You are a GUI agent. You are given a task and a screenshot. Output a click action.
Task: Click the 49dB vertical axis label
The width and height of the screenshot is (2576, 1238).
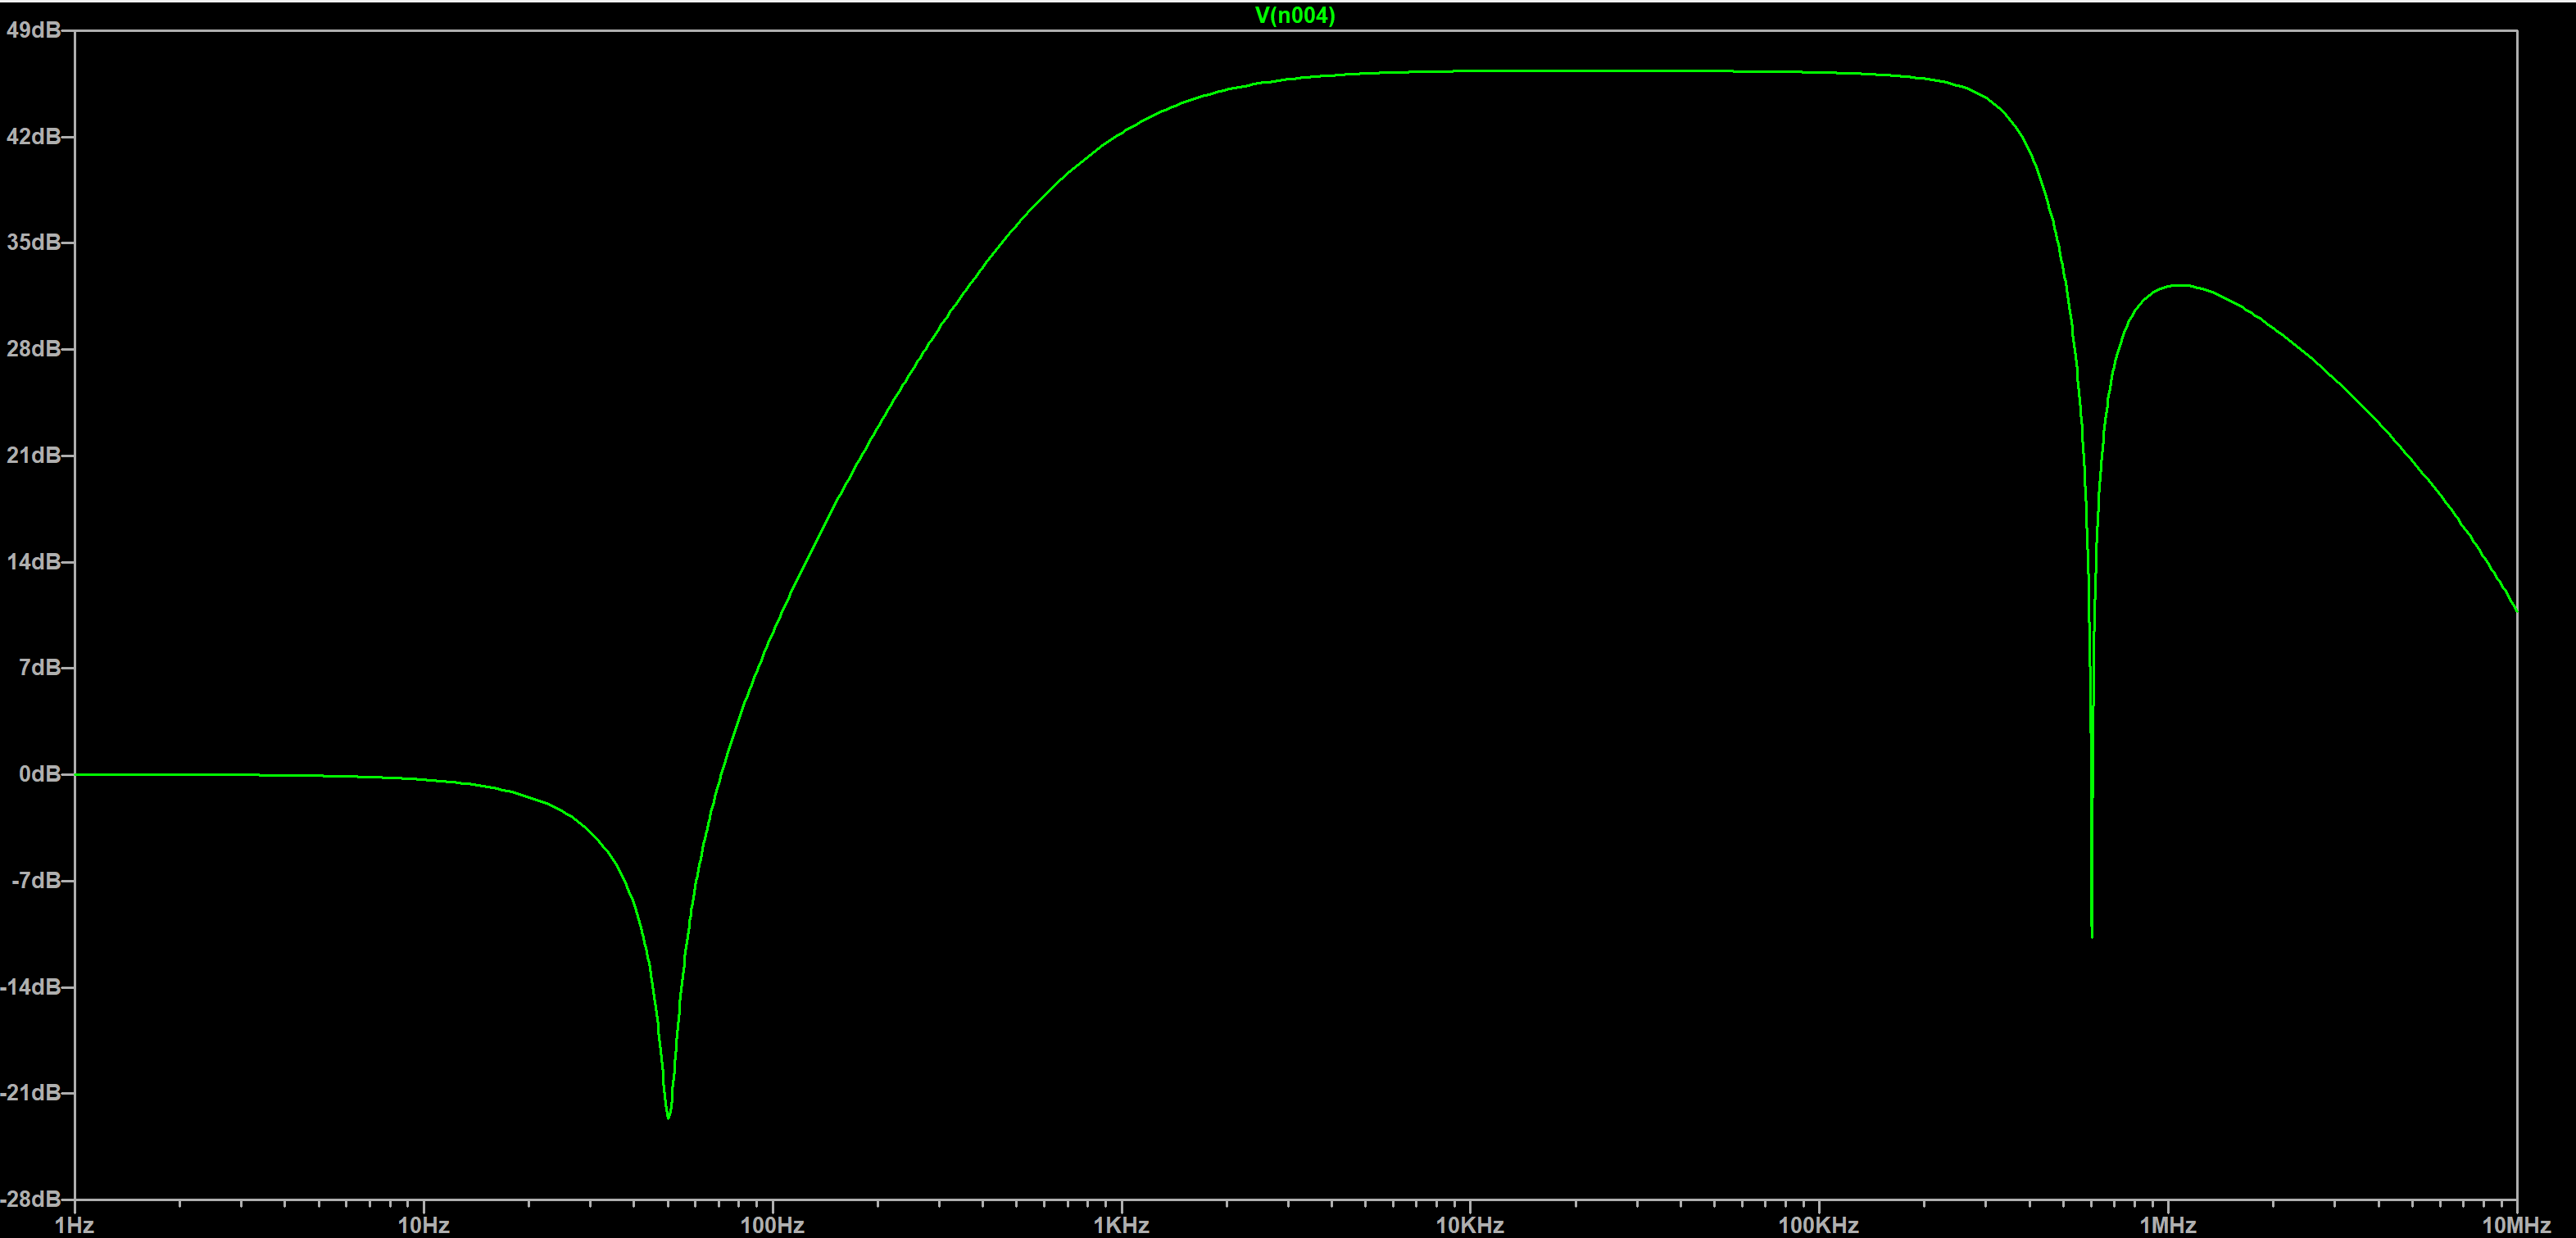click(x=32, y=30)
